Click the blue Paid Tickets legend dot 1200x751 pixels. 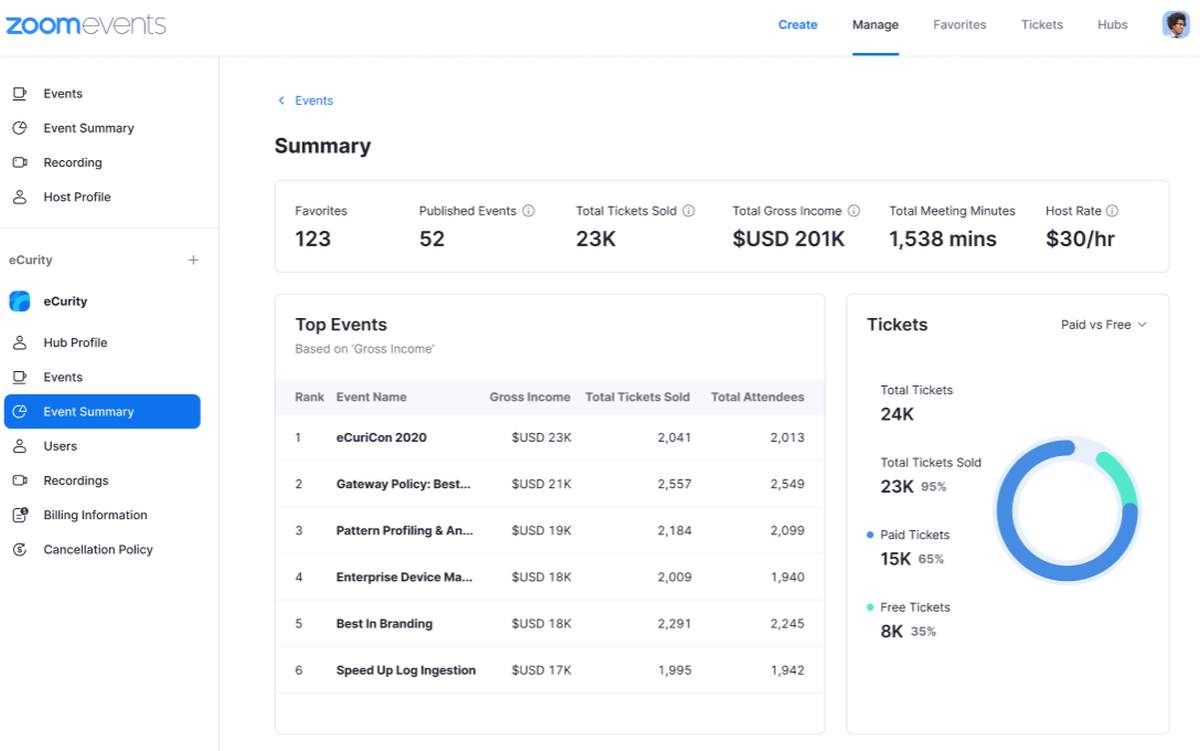pos(870,535)
